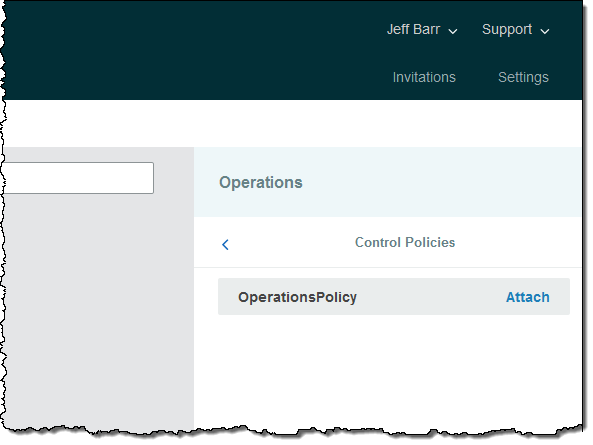Expand the Support dropdown menu

(x=515, y=29)
